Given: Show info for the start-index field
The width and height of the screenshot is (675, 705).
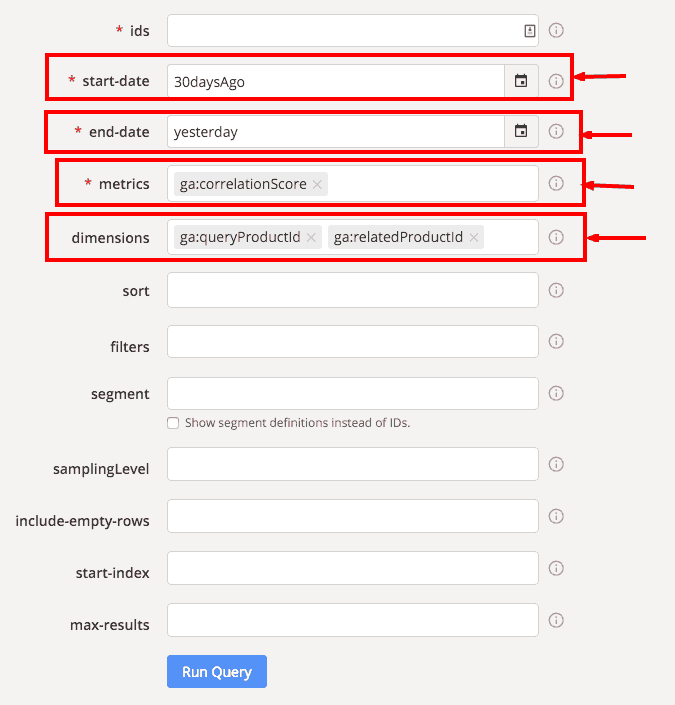Looking at the screenshot, I should click(556, 568).
